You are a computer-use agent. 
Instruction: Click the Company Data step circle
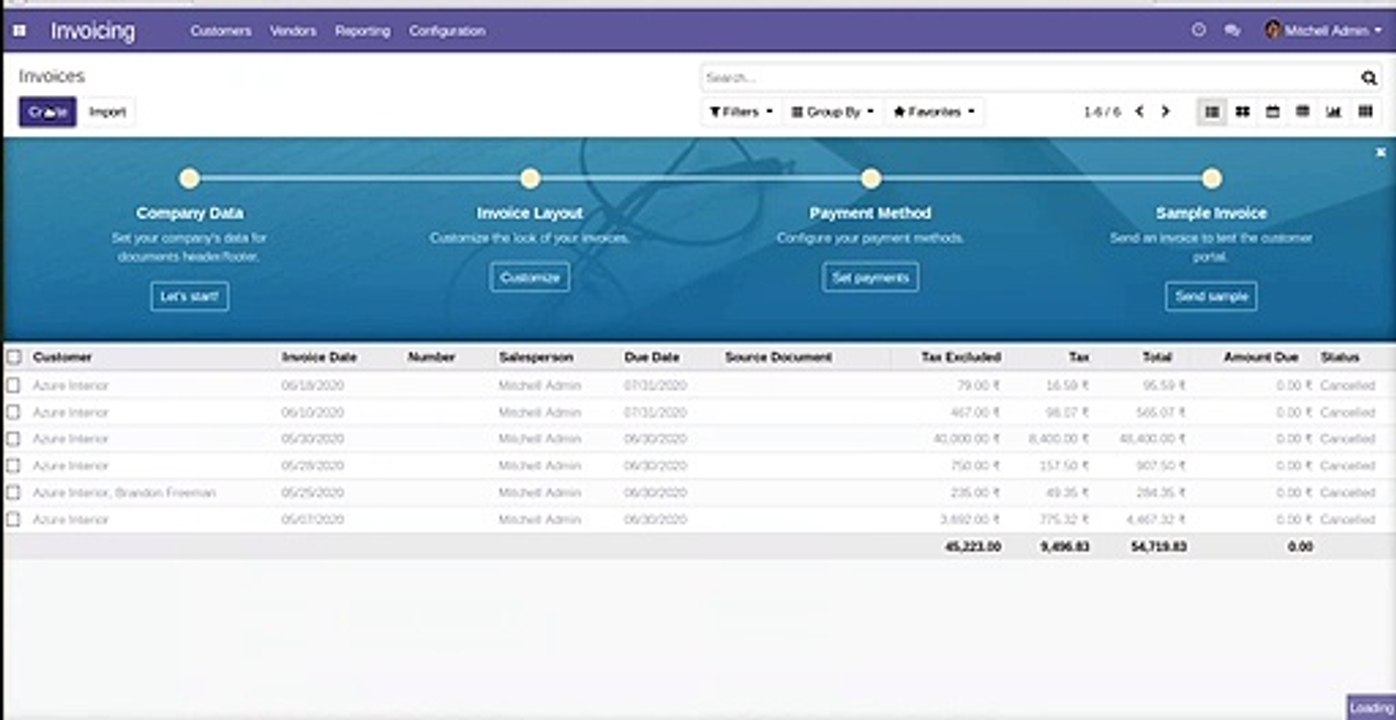189,179
